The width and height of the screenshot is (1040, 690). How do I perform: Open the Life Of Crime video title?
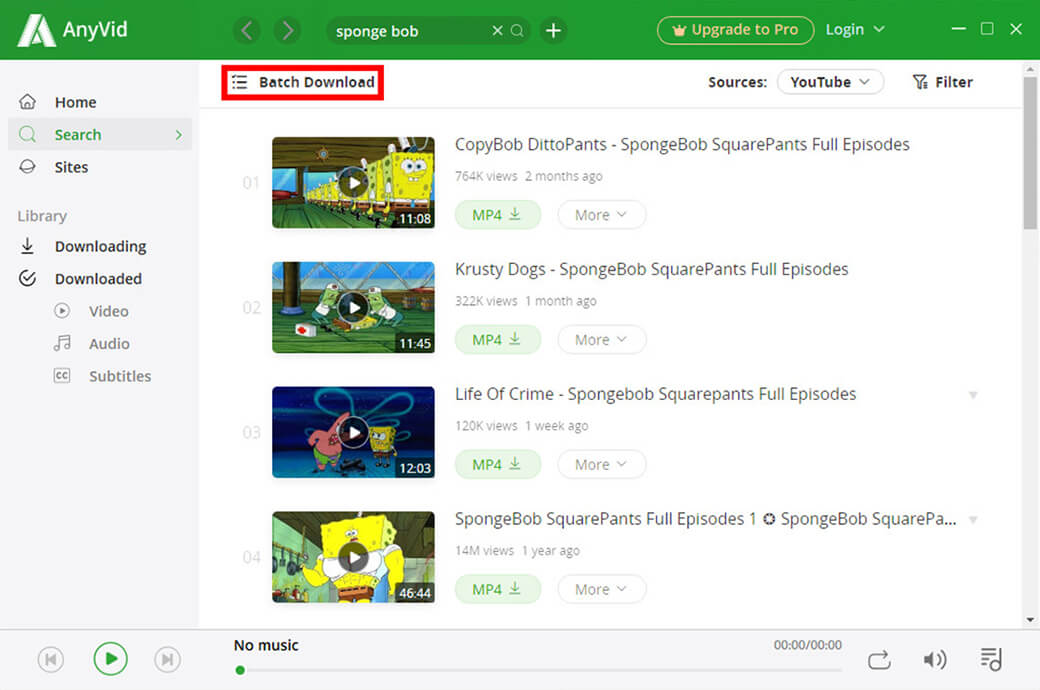[655, 394]
